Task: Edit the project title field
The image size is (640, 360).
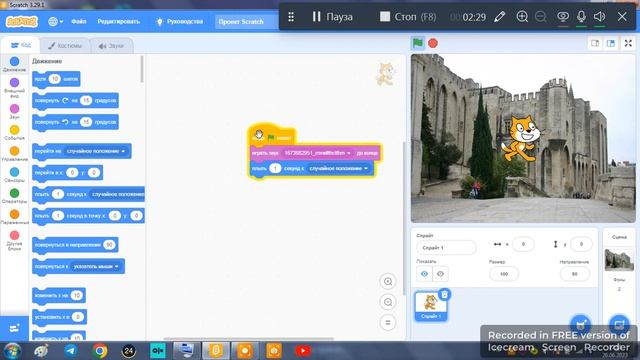Action: pos(246,22)
